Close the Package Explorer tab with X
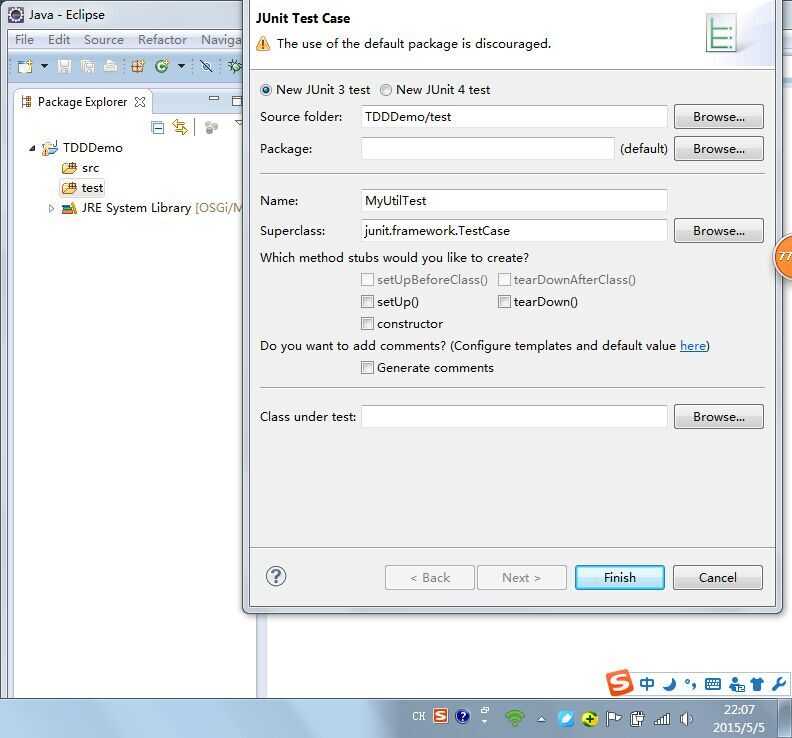 coord(140,102)
